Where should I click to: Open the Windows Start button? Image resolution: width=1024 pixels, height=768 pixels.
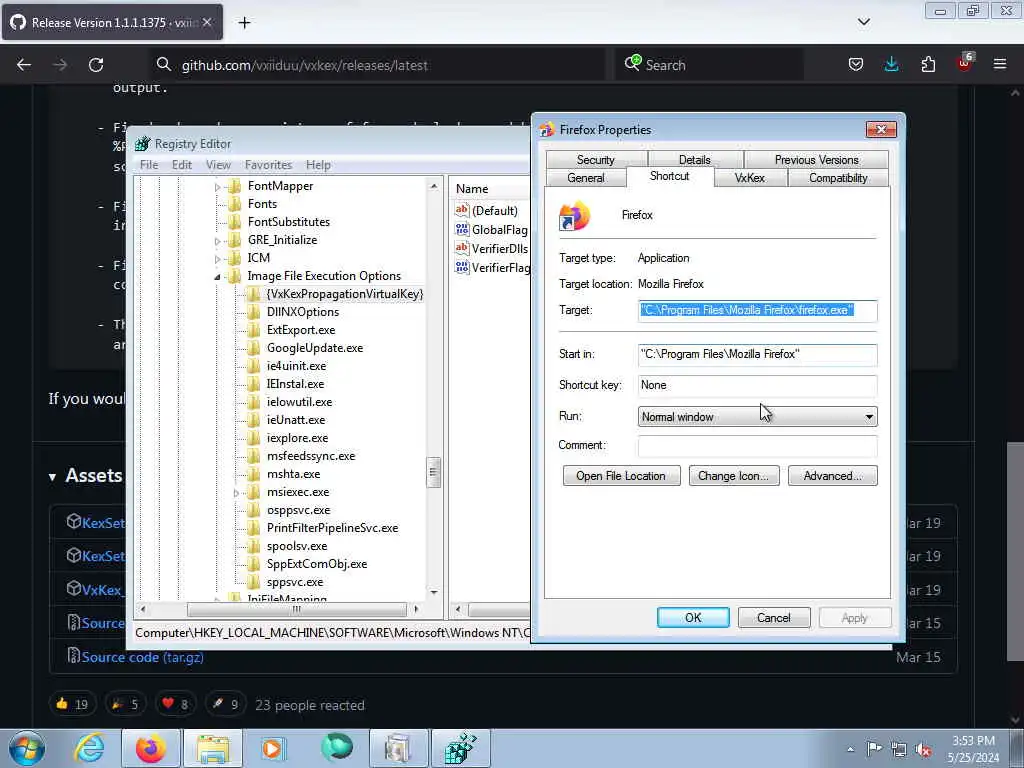click(x=27, y=748)
